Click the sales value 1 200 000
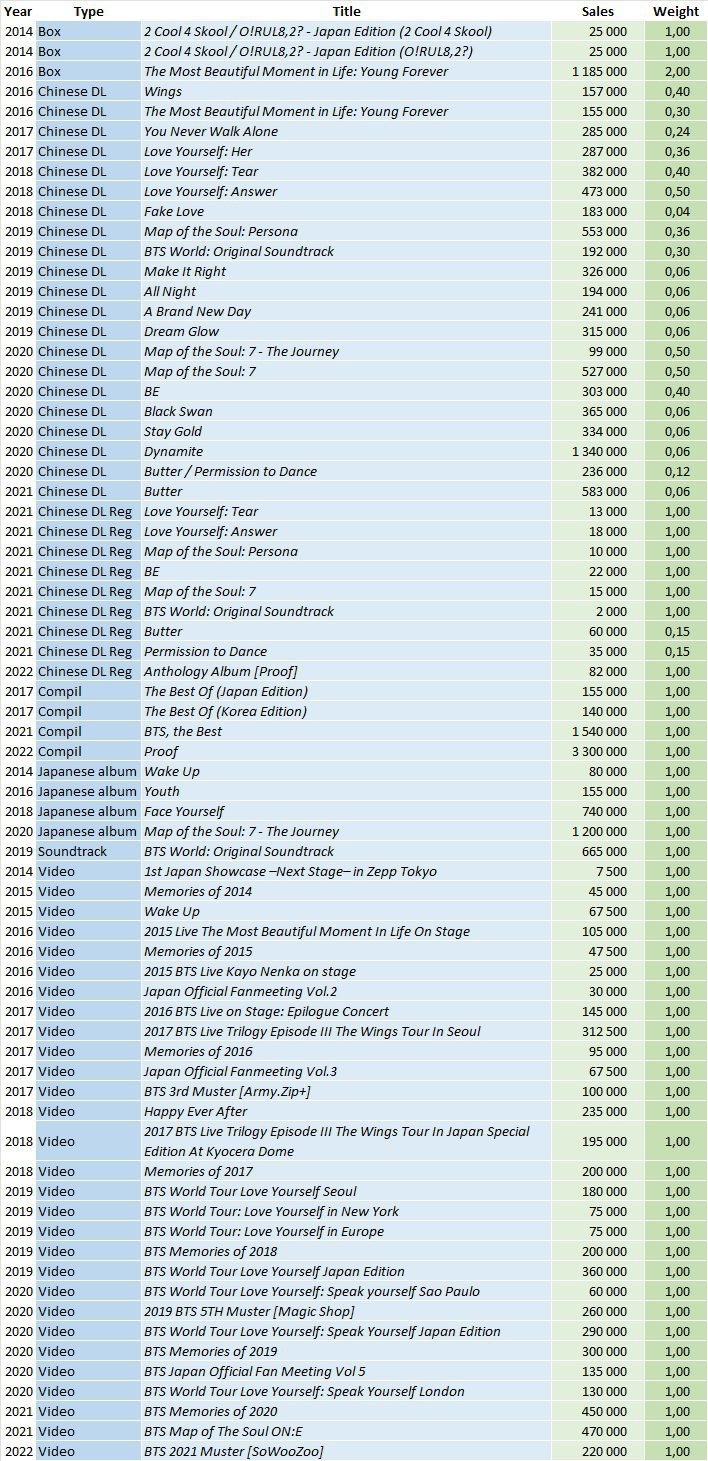708x1461 pixels. [600, 831]
